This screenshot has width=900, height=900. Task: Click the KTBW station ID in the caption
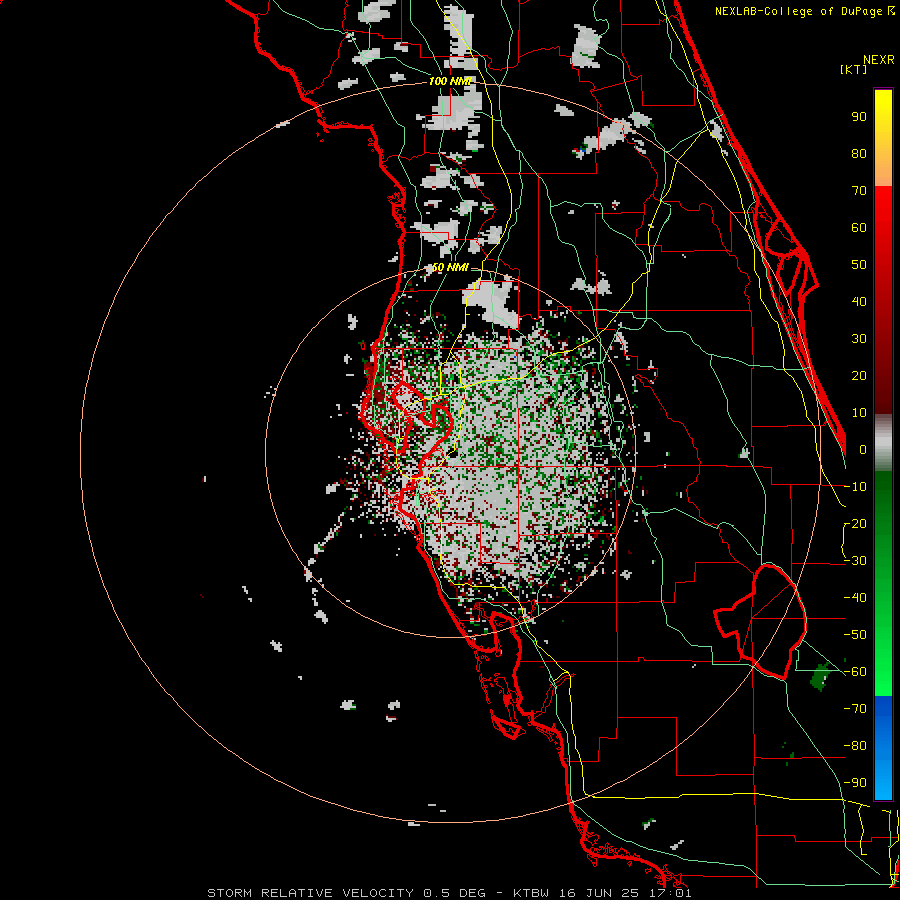[532, 893]
